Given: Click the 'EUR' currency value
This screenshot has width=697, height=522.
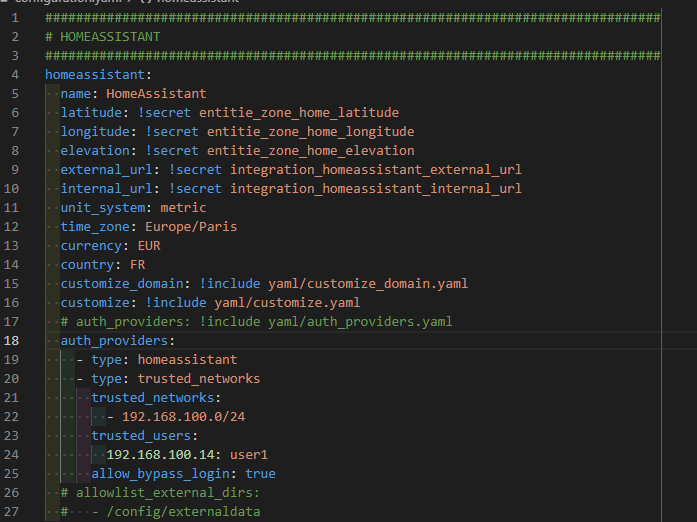Looking at the screenshot, I should pos(149,246).
